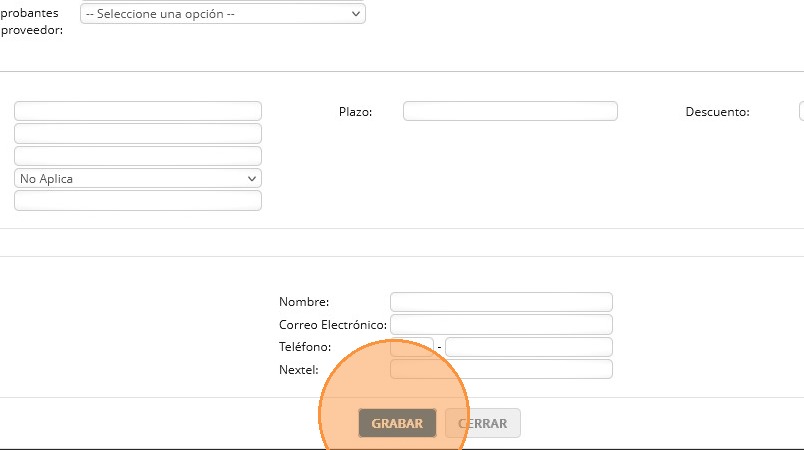
Task: Select the middle field above 'No Aplica'
Action: (137, 133)
